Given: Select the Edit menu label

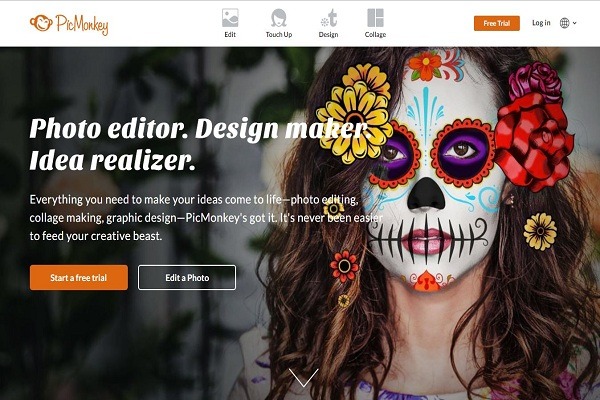Looking at the screenshot, I should click(230, 34).
